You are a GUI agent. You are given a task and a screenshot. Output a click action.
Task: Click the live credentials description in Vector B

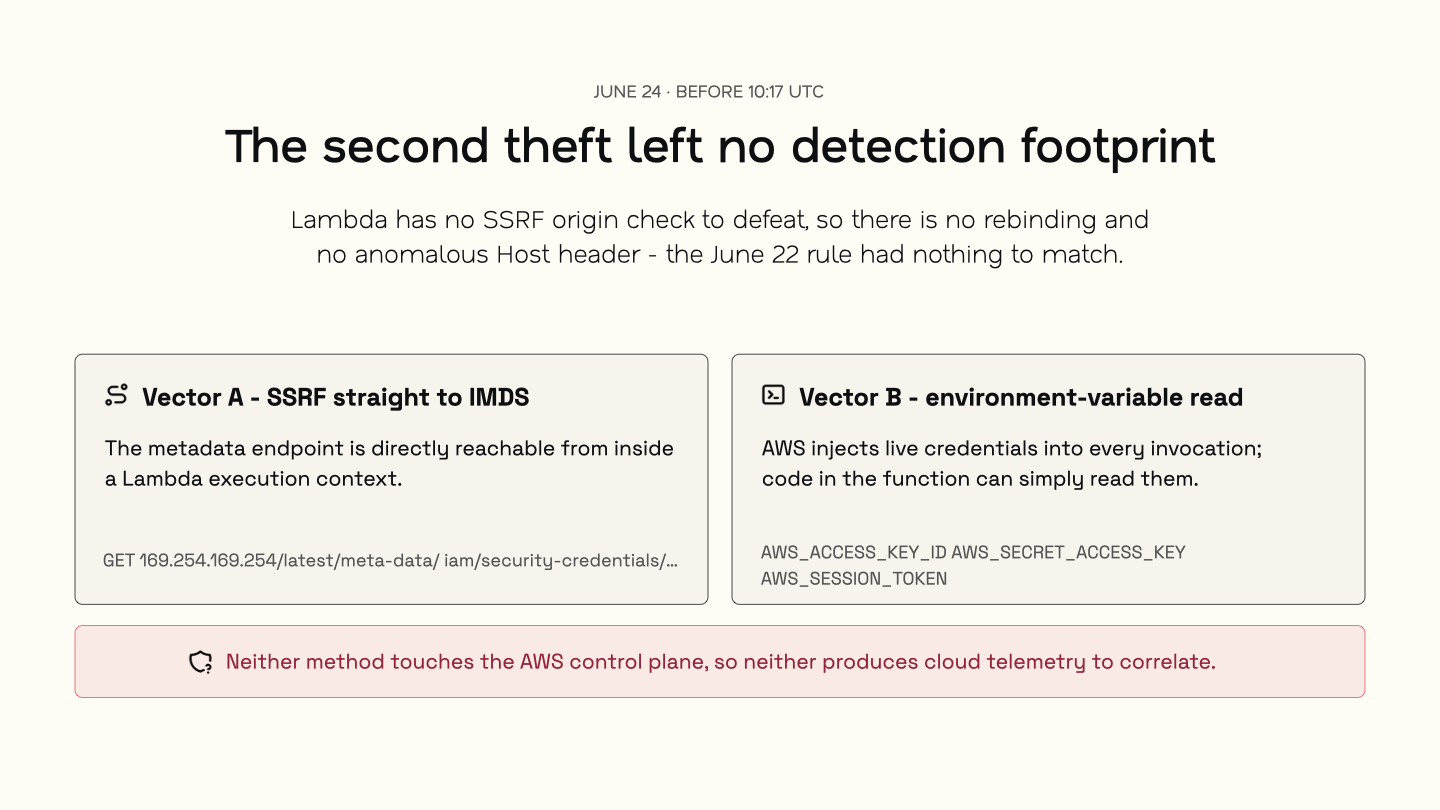point(1012,463)
